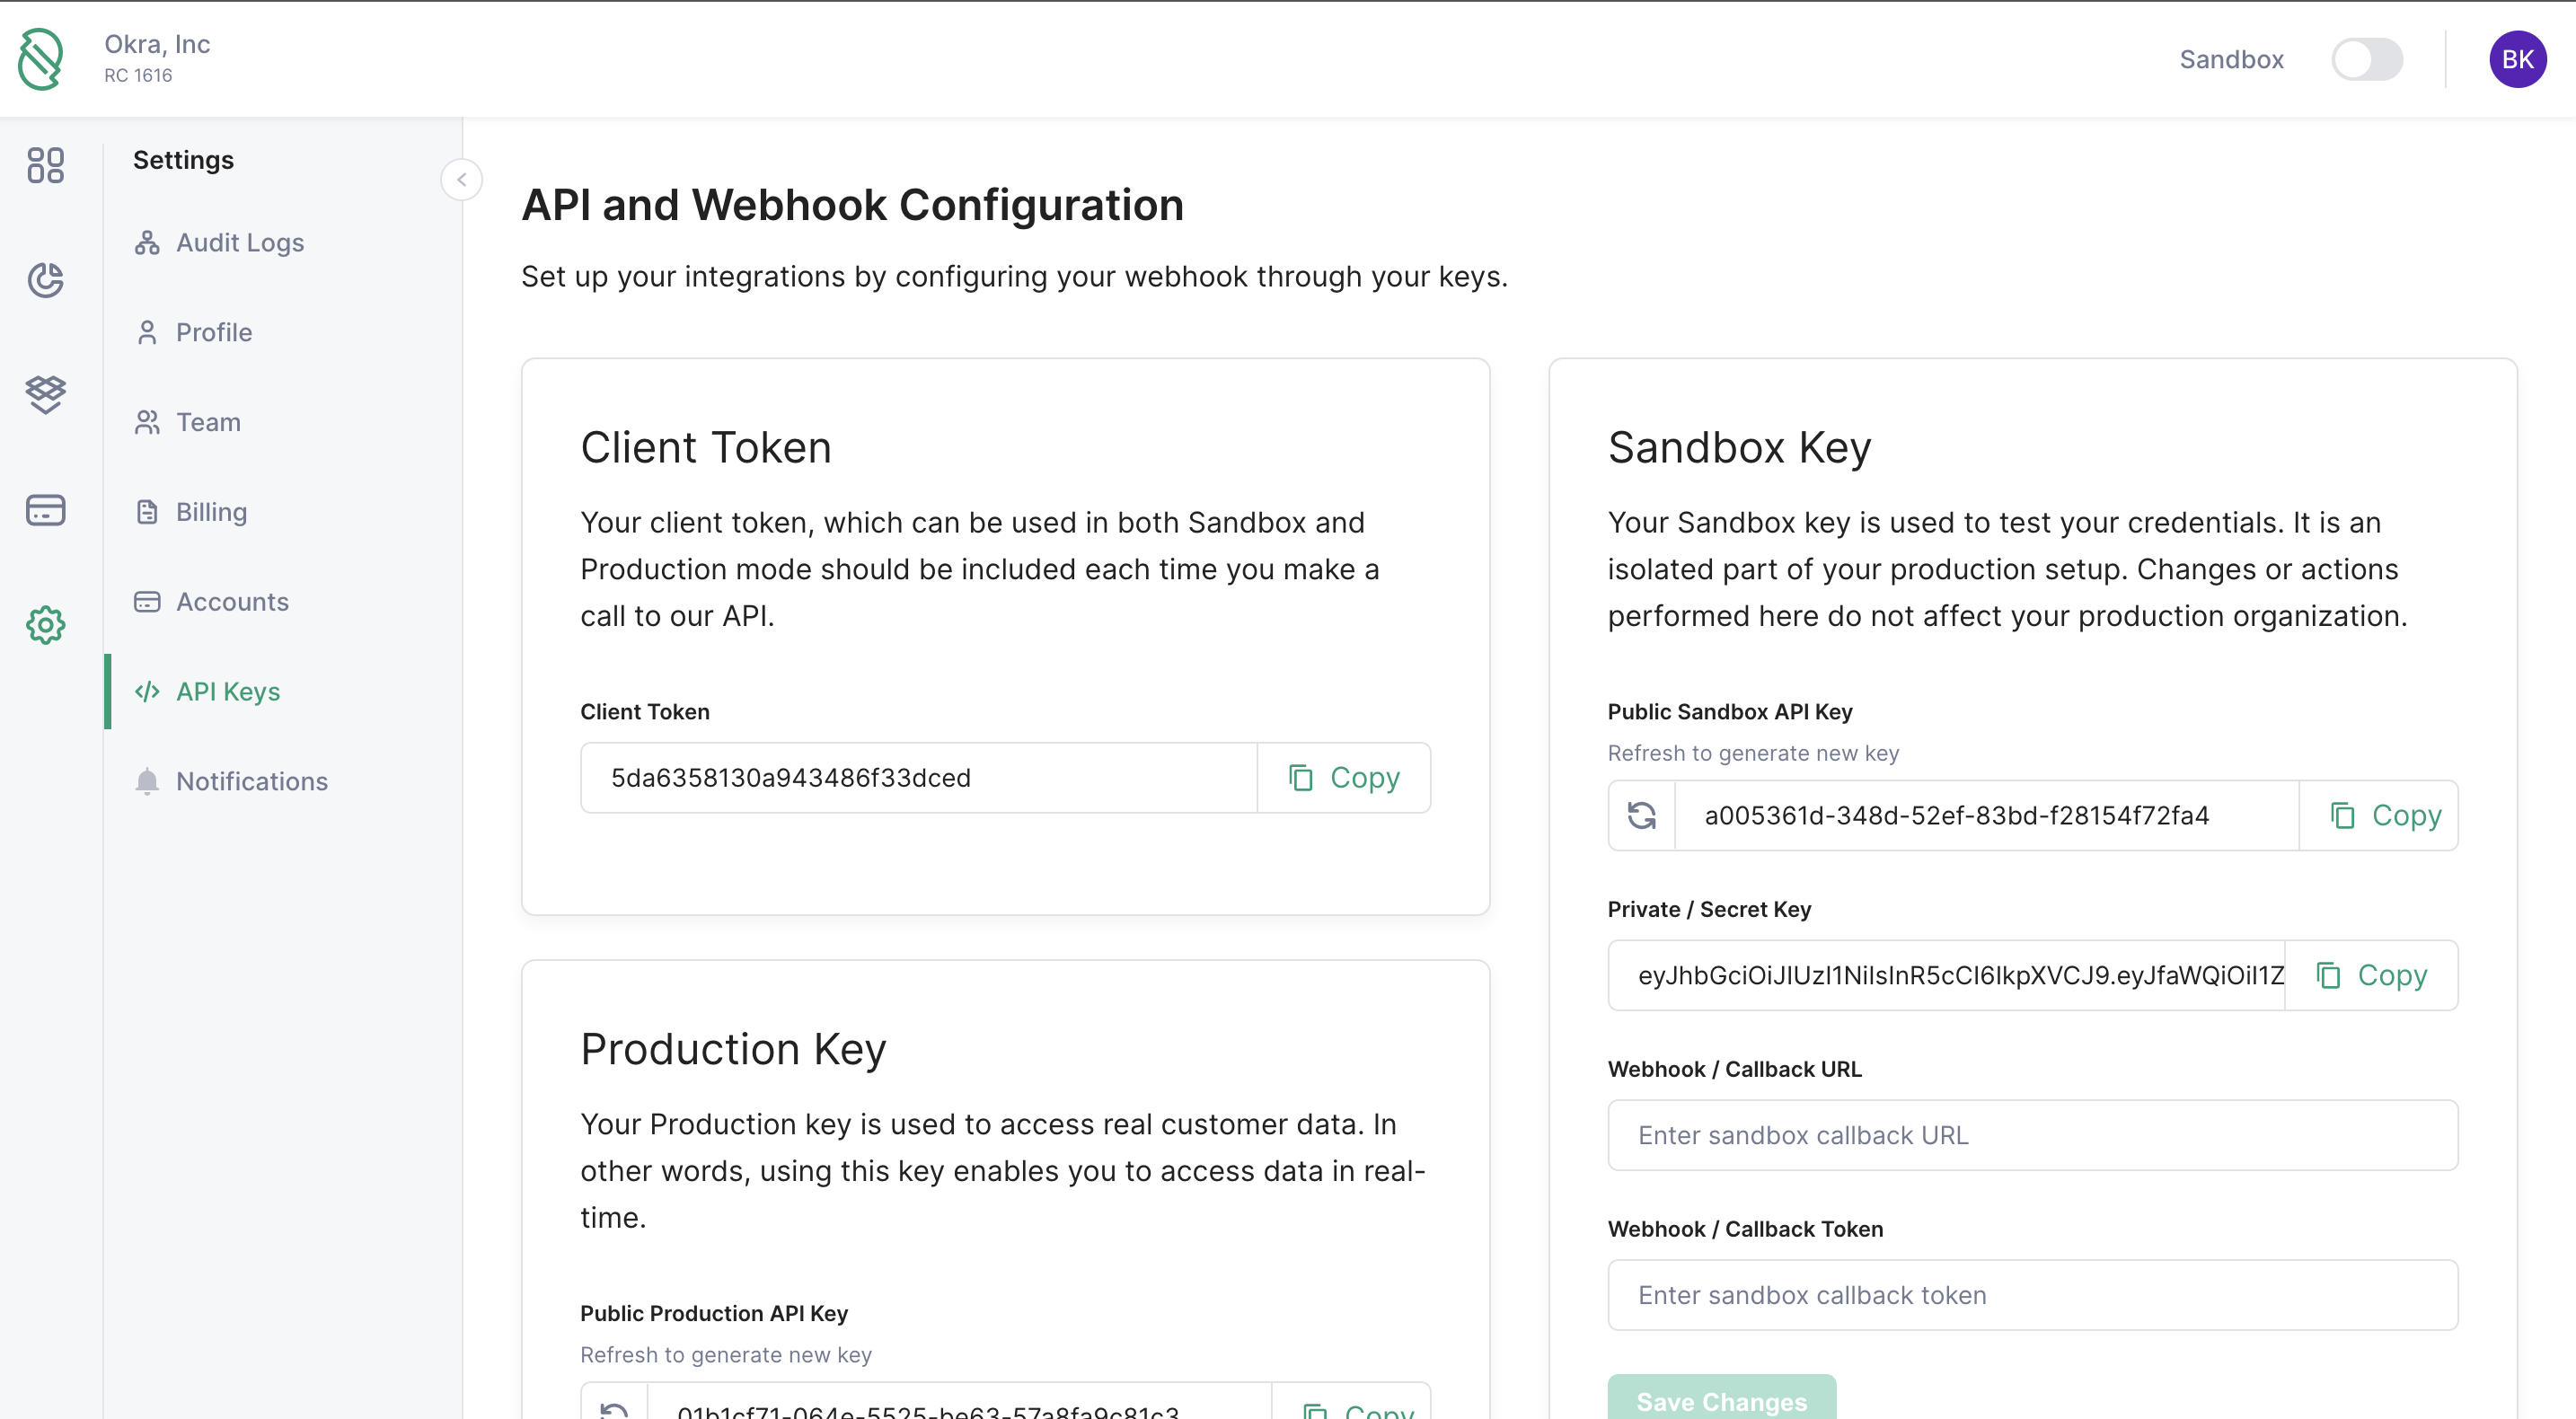Collapse the Settings sidebar panel
This screenshot has width=2576, height=1419.
(461, 180)
